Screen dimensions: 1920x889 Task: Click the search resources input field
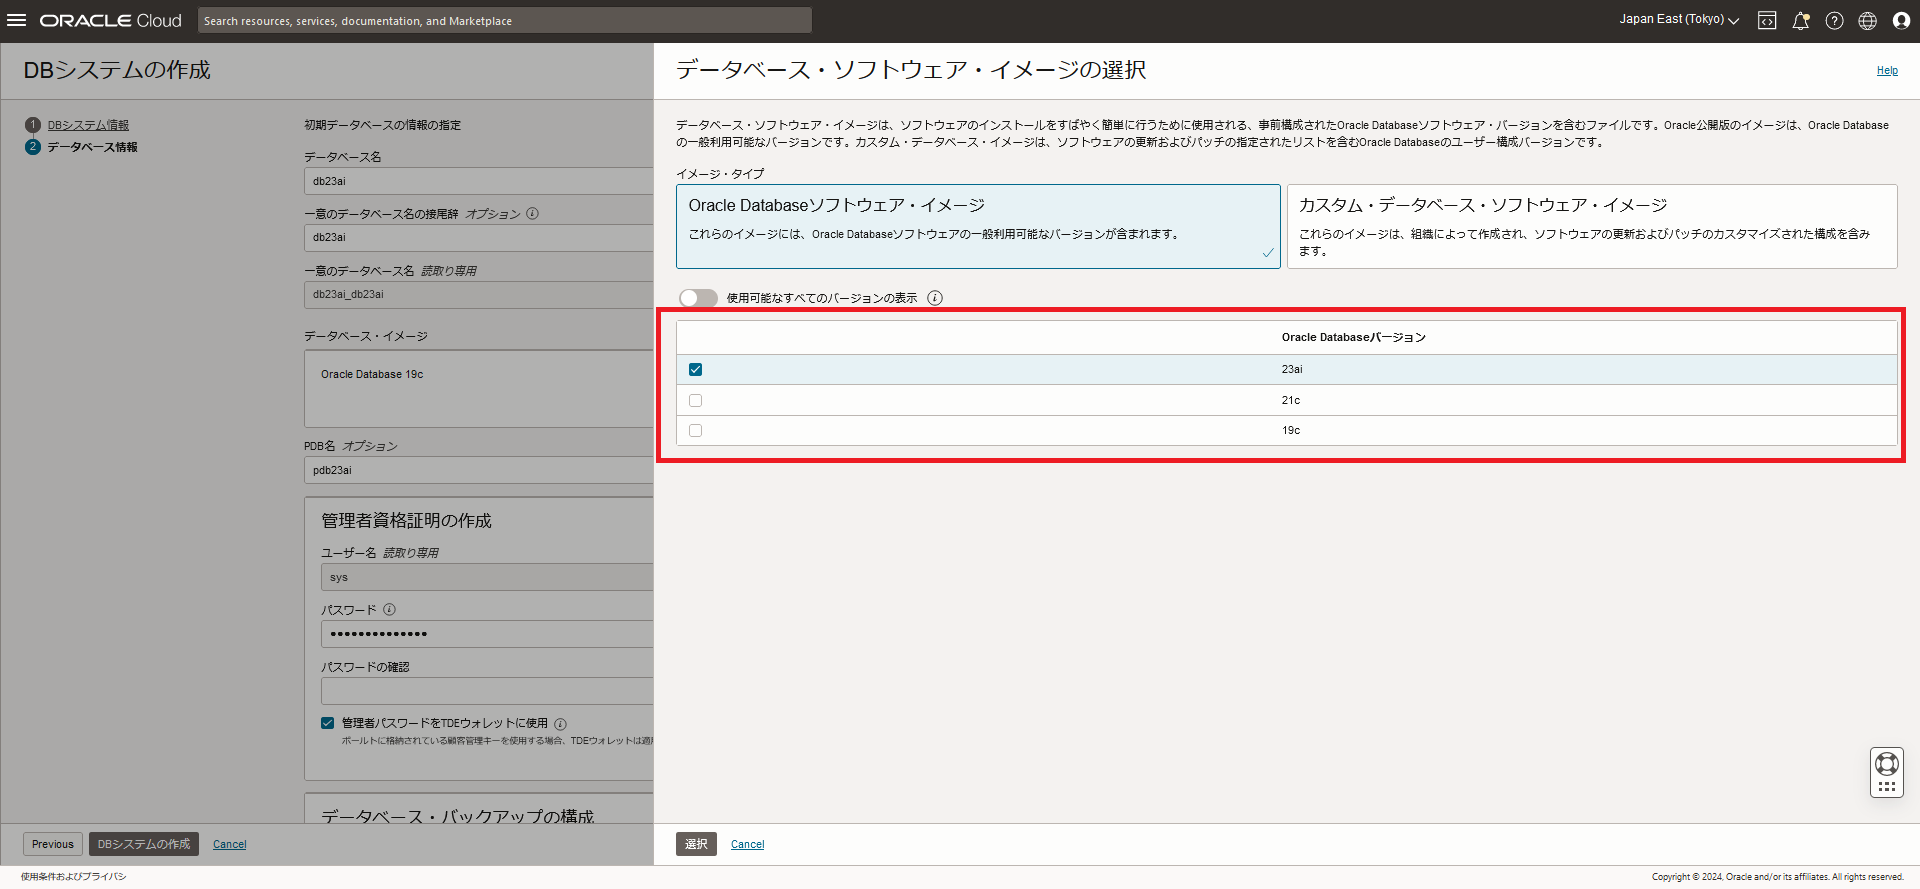click(505, 20)
